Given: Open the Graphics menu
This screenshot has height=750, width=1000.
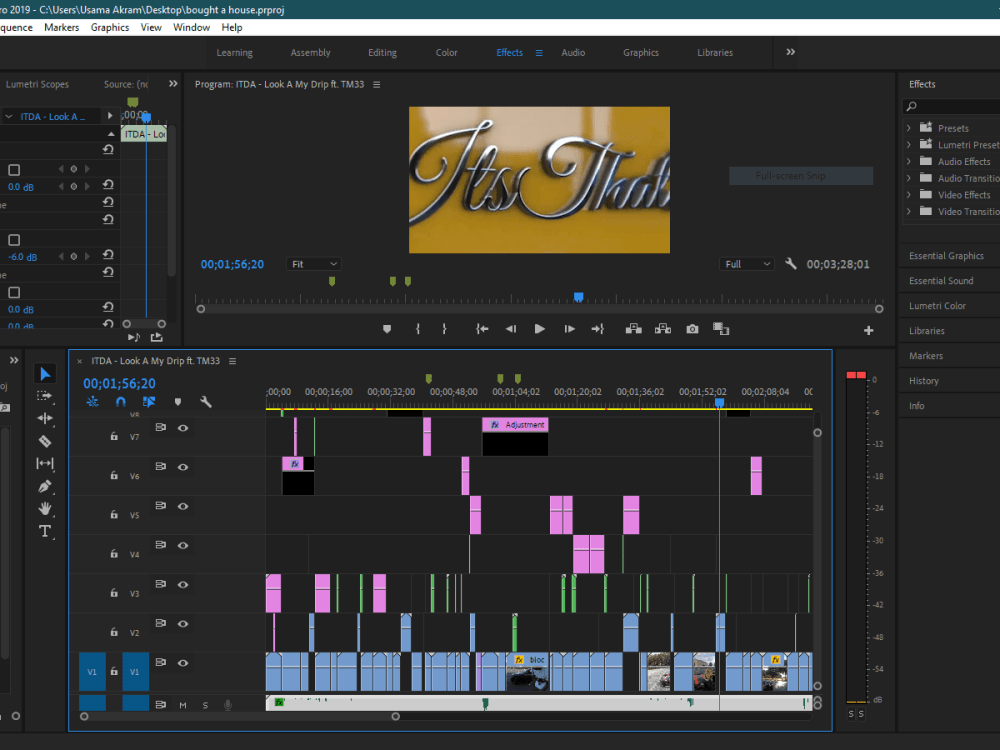Looking at the screenshot, I should (110, 27).
